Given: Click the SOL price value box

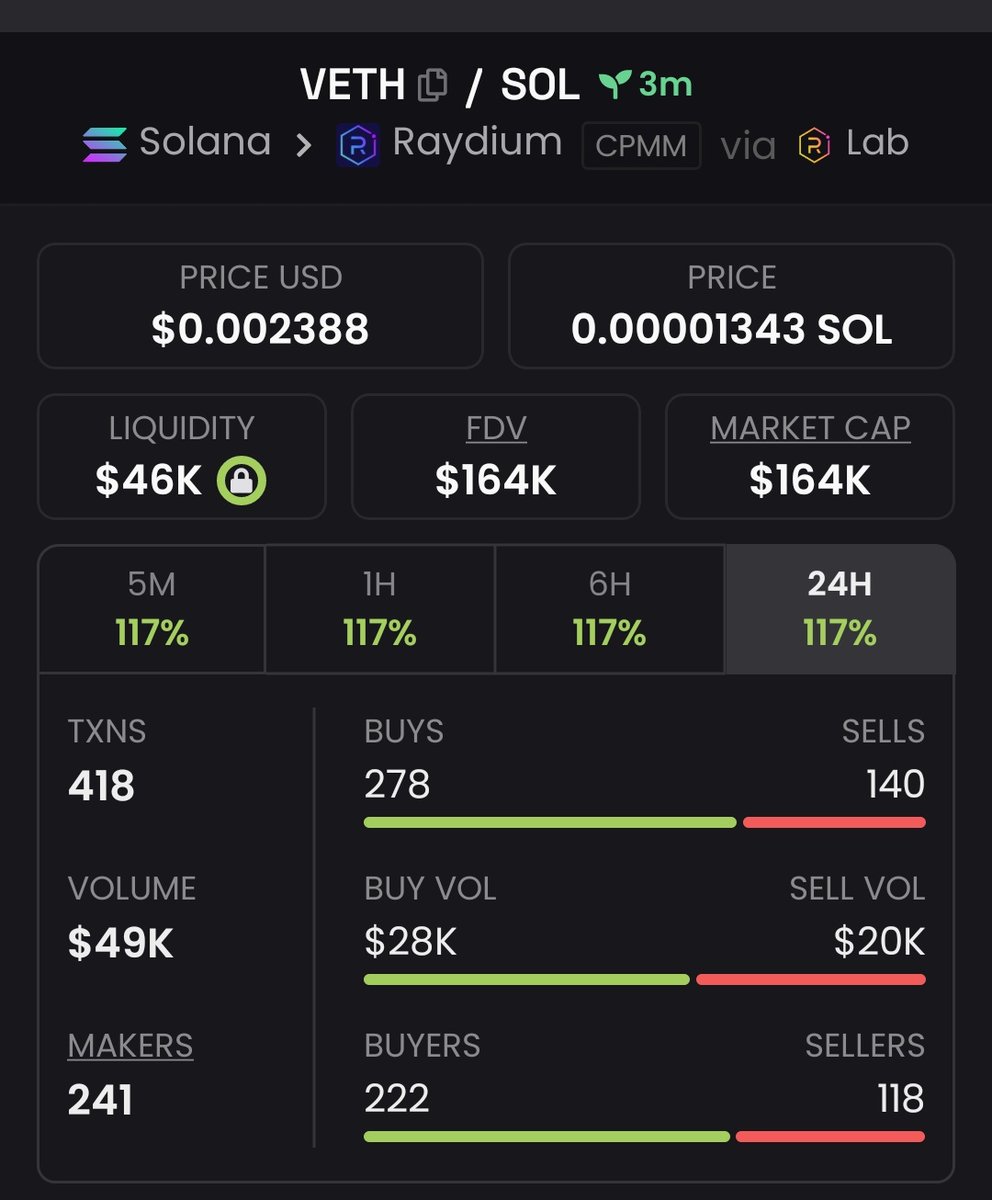Looking at the screenshot, I should pyautogui.click(x=732, y=306).
